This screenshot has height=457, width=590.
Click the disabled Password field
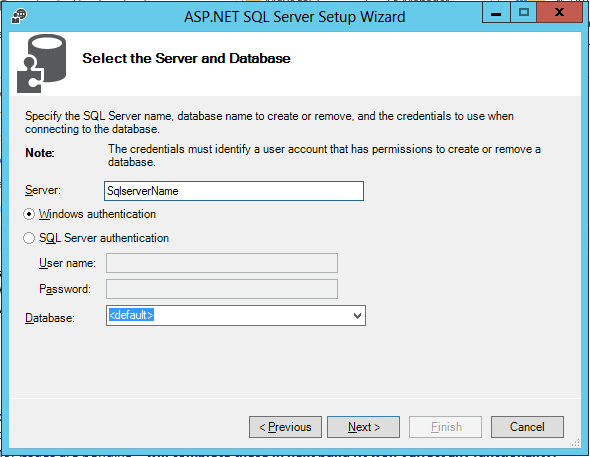pyautogui.click(x=222, y=289)
